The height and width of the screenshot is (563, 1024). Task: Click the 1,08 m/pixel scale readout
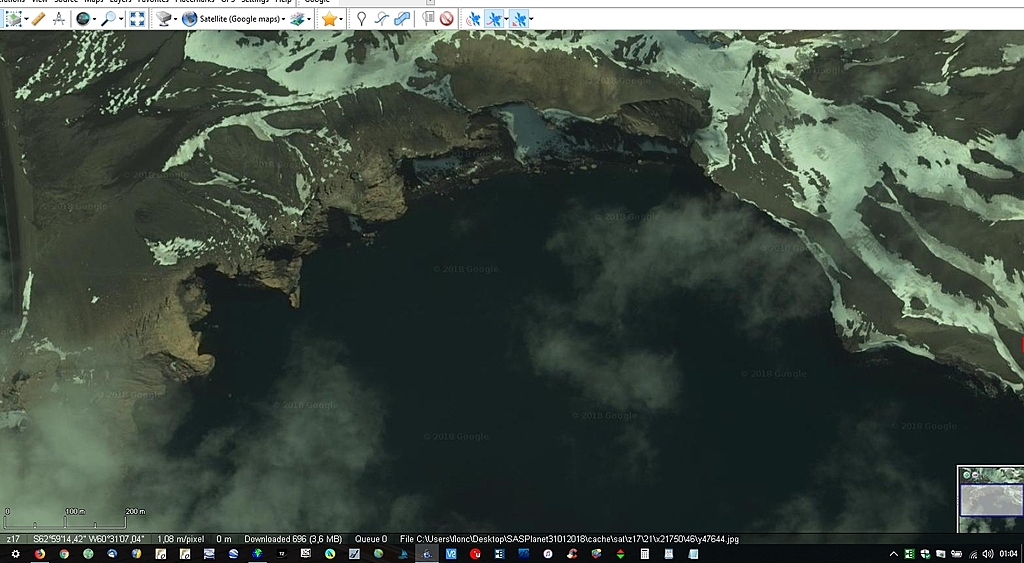(181, 539)
